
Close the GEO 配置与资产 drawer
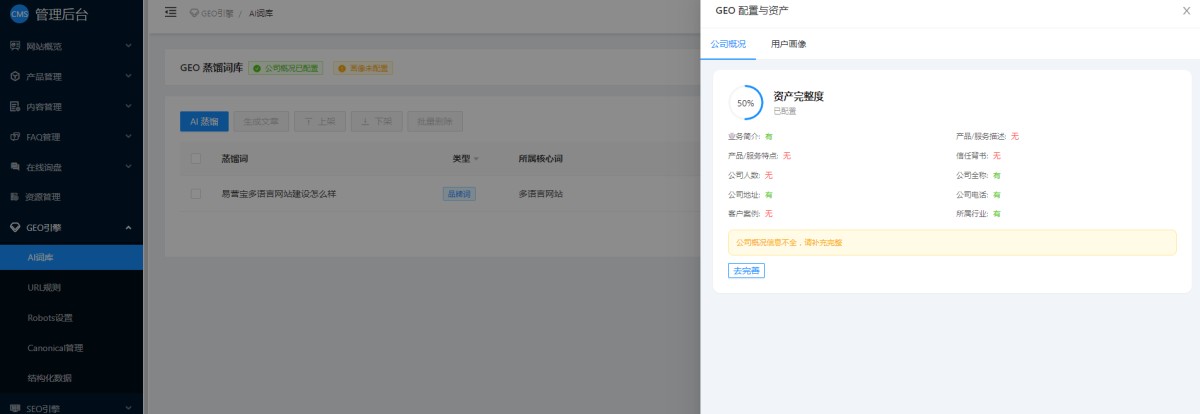click(x=1186, y=10)
